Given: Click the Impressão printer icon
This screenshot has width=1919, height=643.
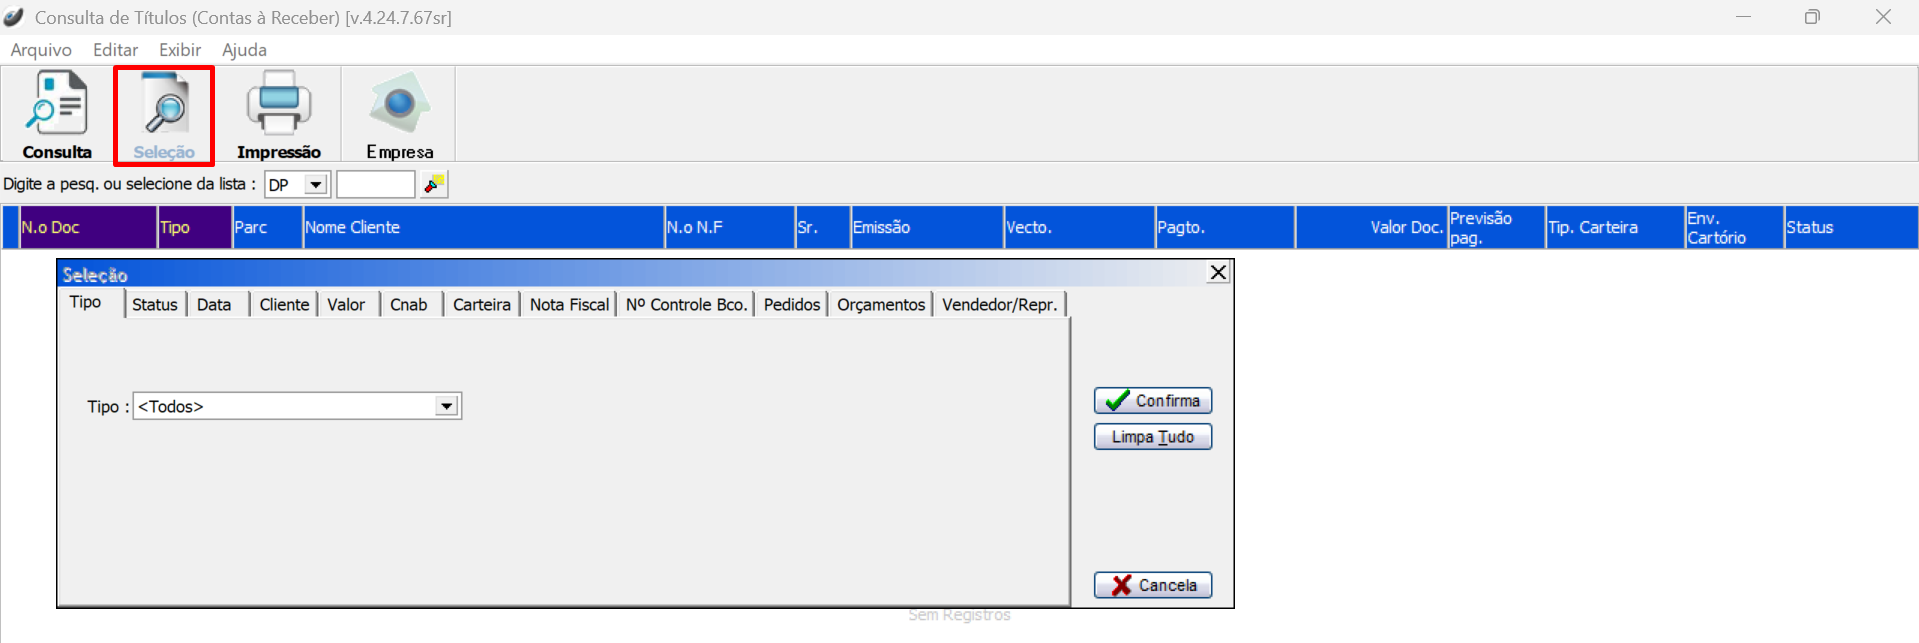Looking at the screenshot, I should pyautogui.click(x=278, y=114).
